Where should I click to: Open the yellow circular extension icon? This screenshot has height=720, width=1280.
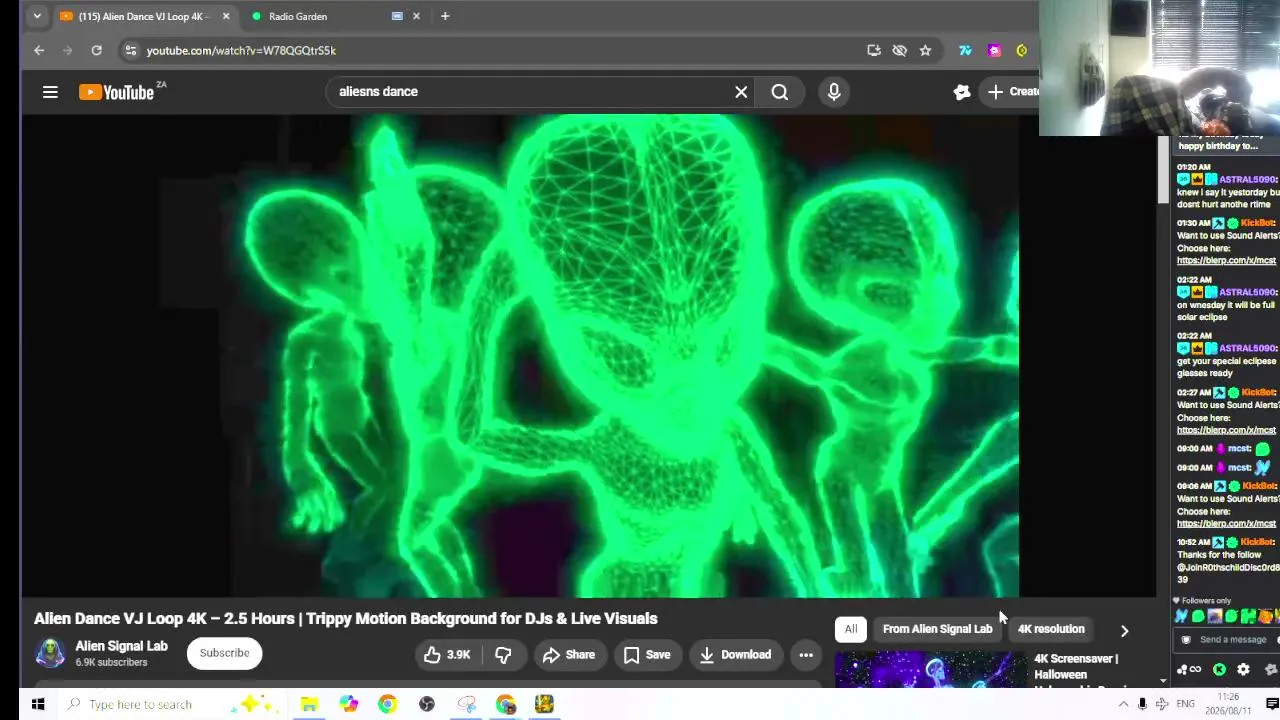pyautogui.click(x=1021, y=50)
